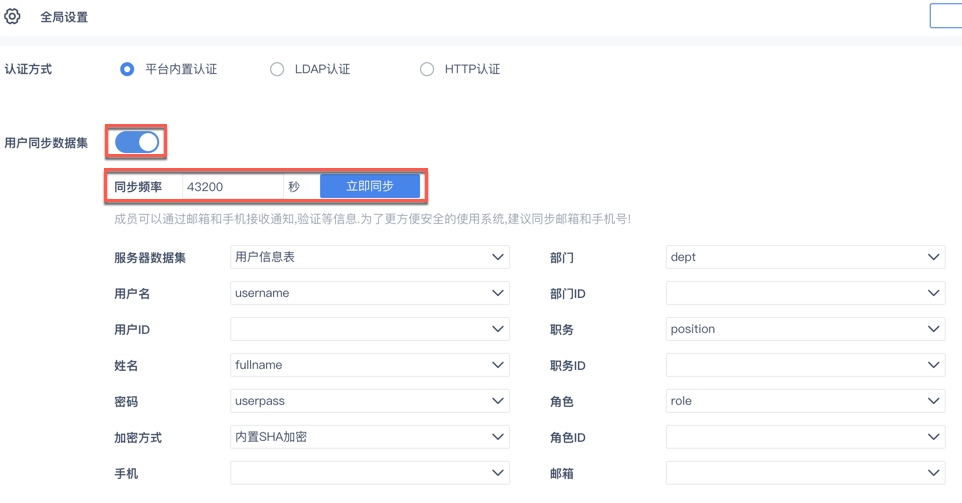Select platform built-in authentication (平台内置认证)
This screenshot has height=503, width=962.
pyautogui.click(x=127, y=69)
